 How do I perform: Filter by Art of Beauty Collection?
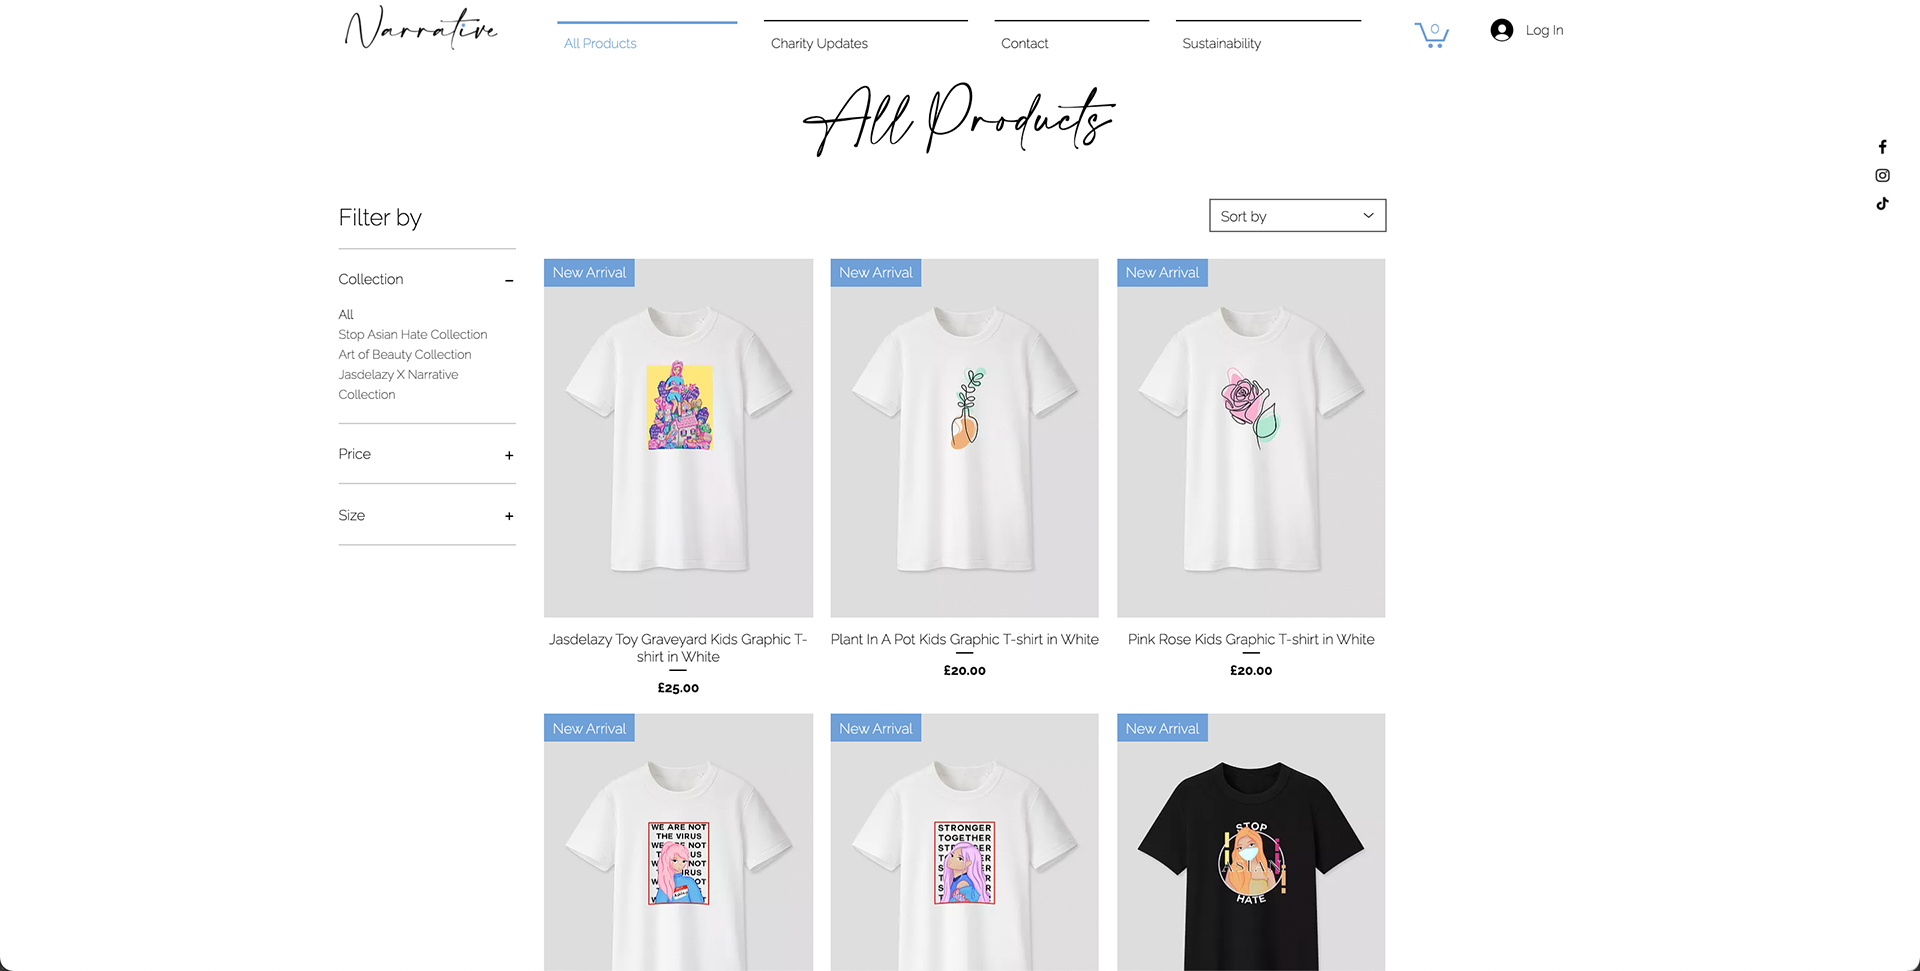click(405, 354)
